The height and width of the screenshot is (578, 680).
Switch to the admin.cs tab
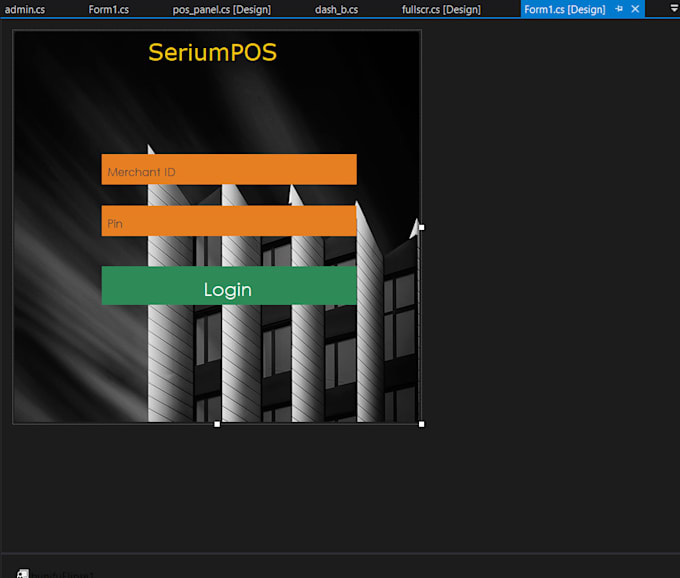click(x=25, y=9)
